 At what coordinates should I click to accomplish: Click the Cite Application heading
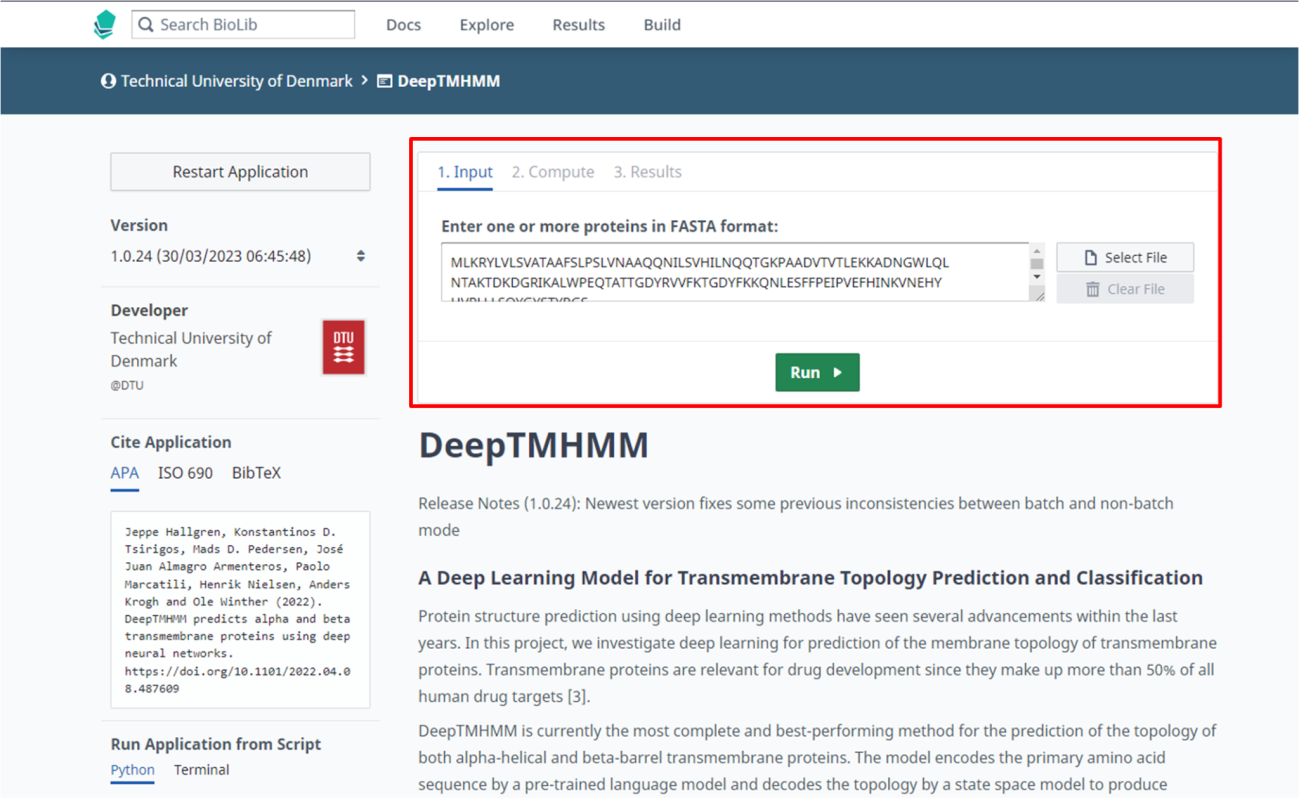tap(171, 442)
